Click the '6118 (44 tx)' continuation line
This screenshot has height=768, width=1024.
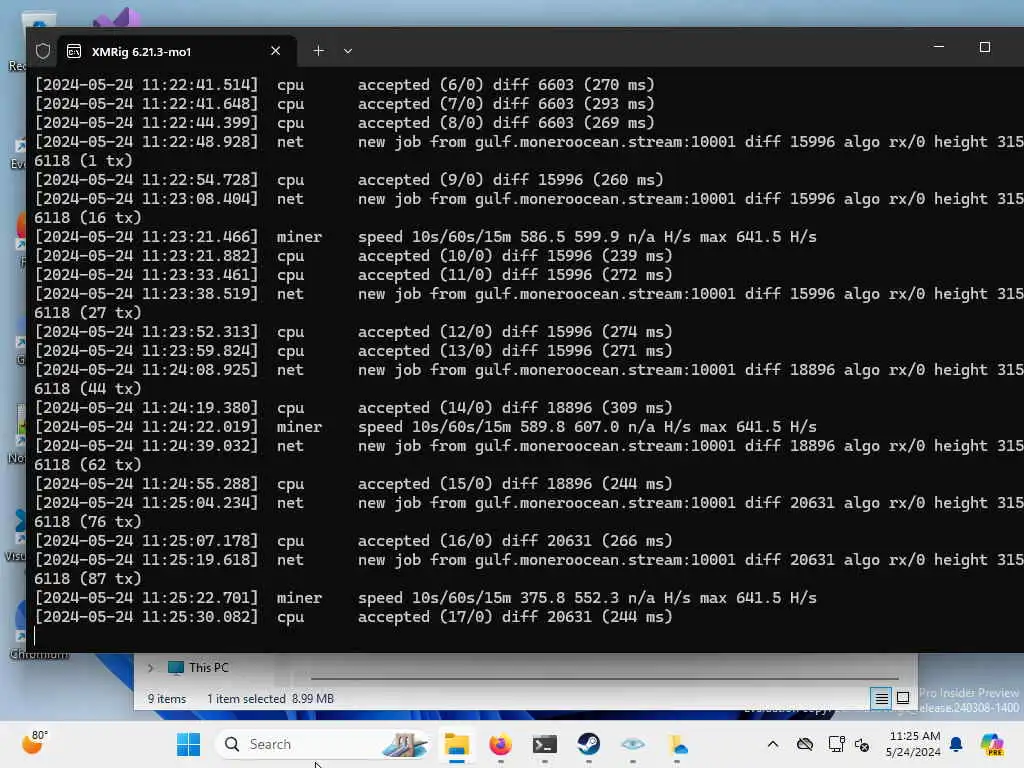point(88,389)
